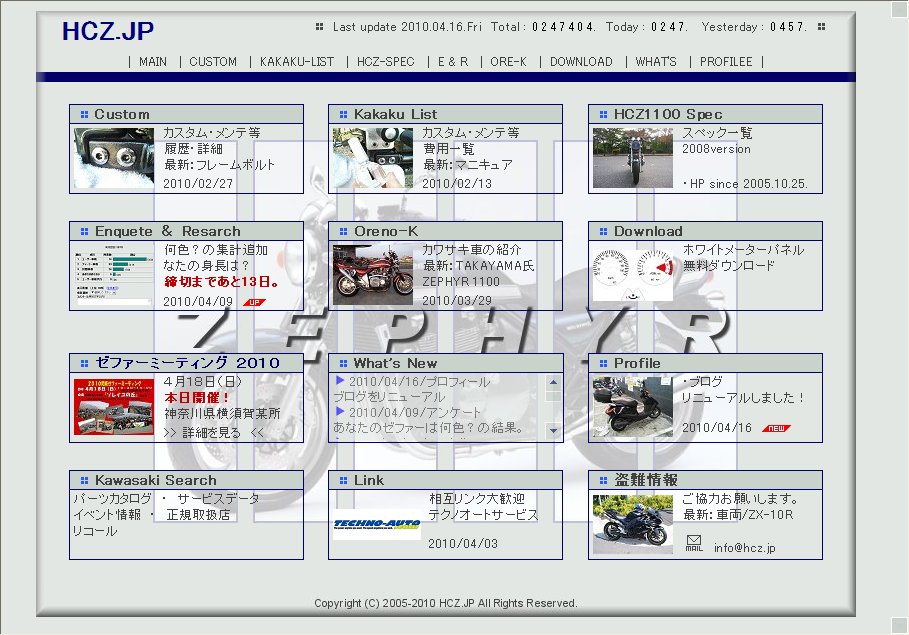The width and height of the screenshot is (909, 635).
Task: Click the Total visitor counter value
Action: click(x=563, y=27)
